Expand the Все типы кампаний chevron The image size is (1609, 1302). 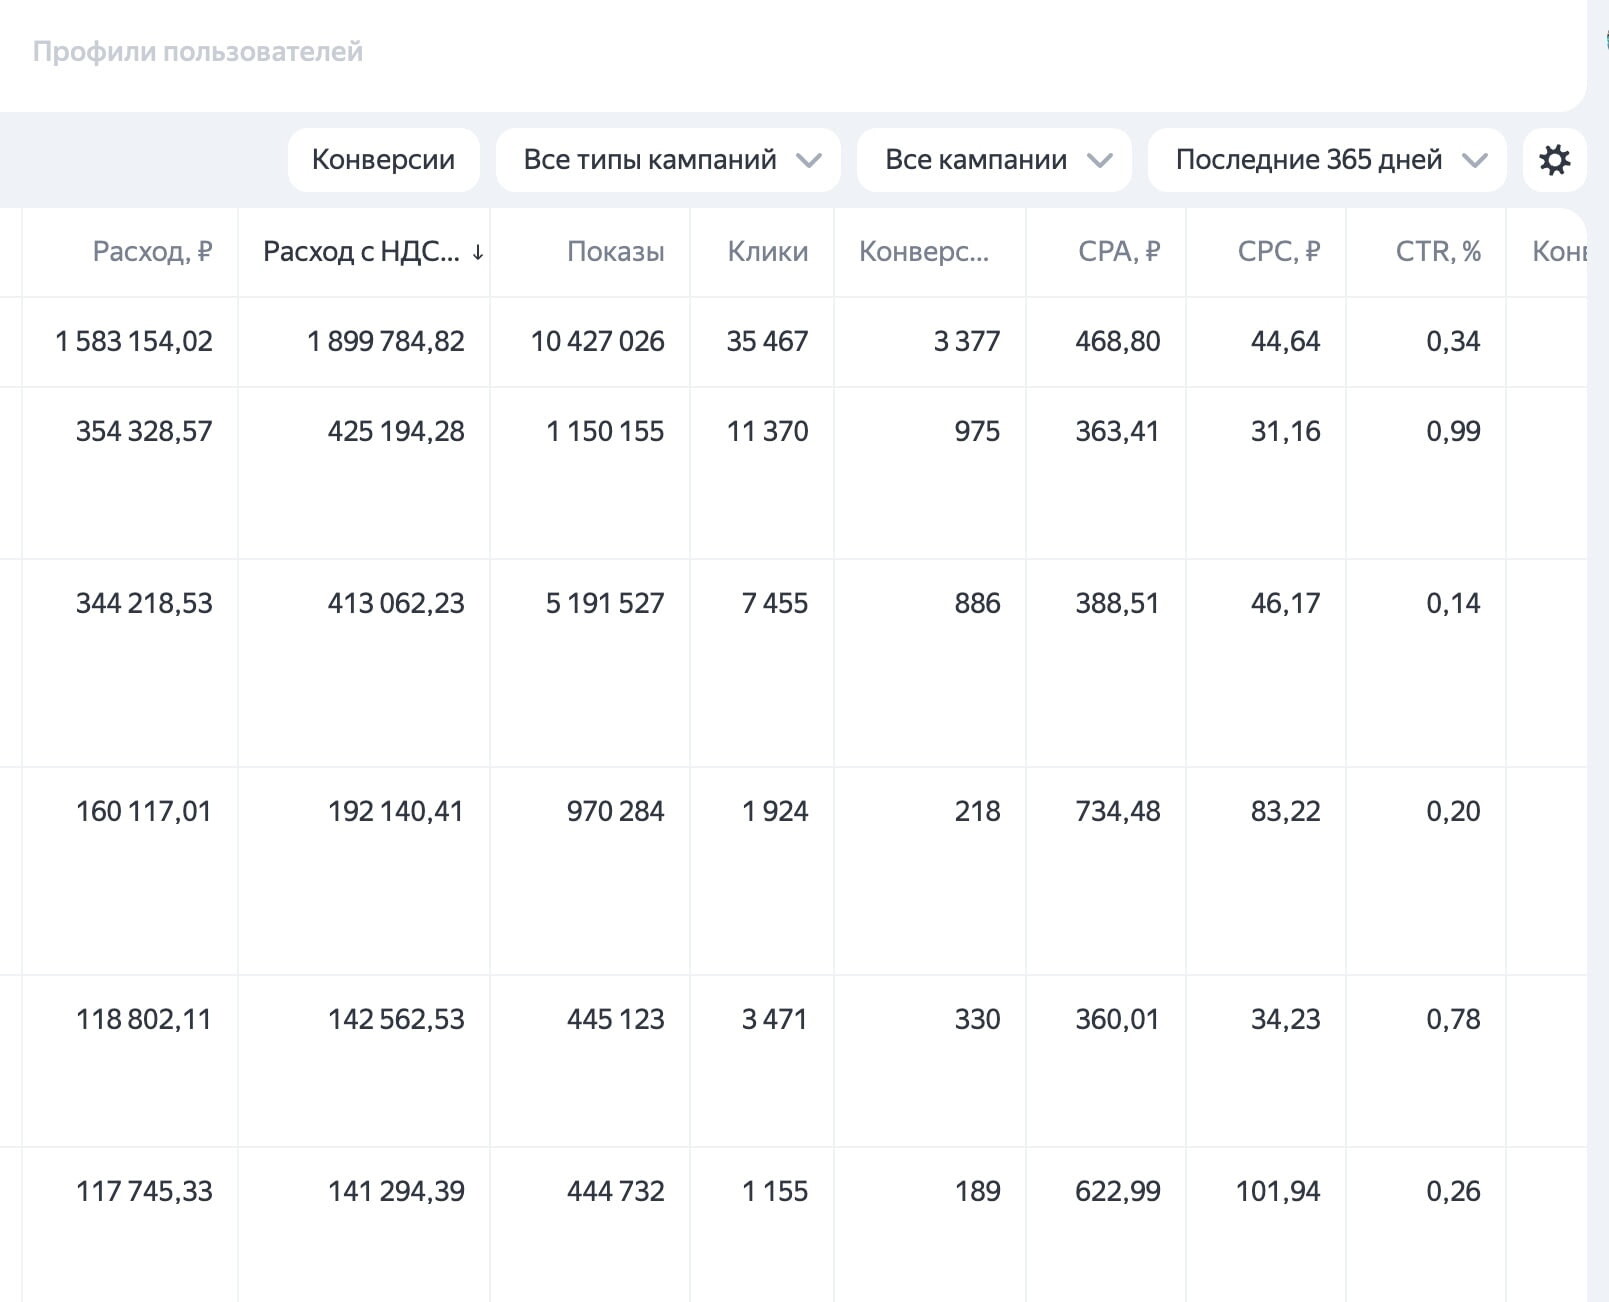tap(808, 160)
